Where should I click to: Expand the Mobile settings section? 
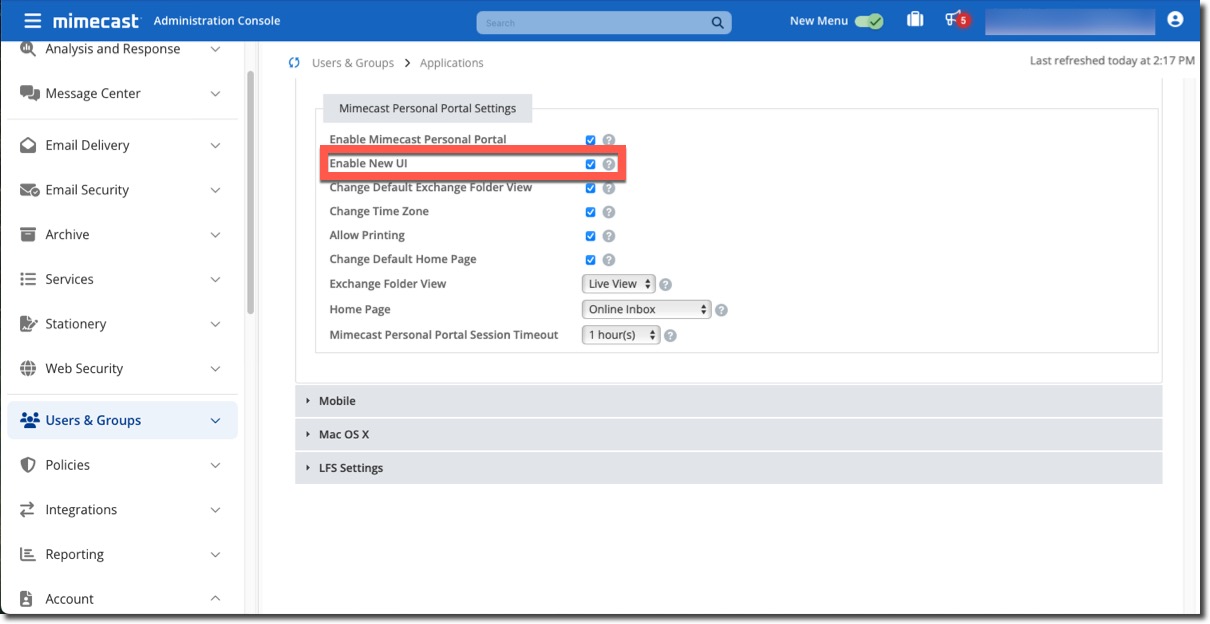[337, 400]
